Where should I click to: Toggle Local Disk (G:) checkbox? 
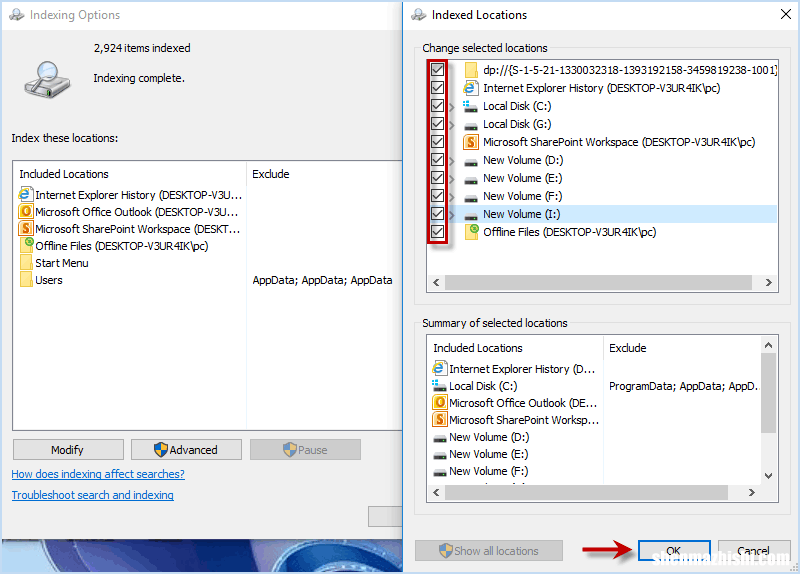(437, 123)
